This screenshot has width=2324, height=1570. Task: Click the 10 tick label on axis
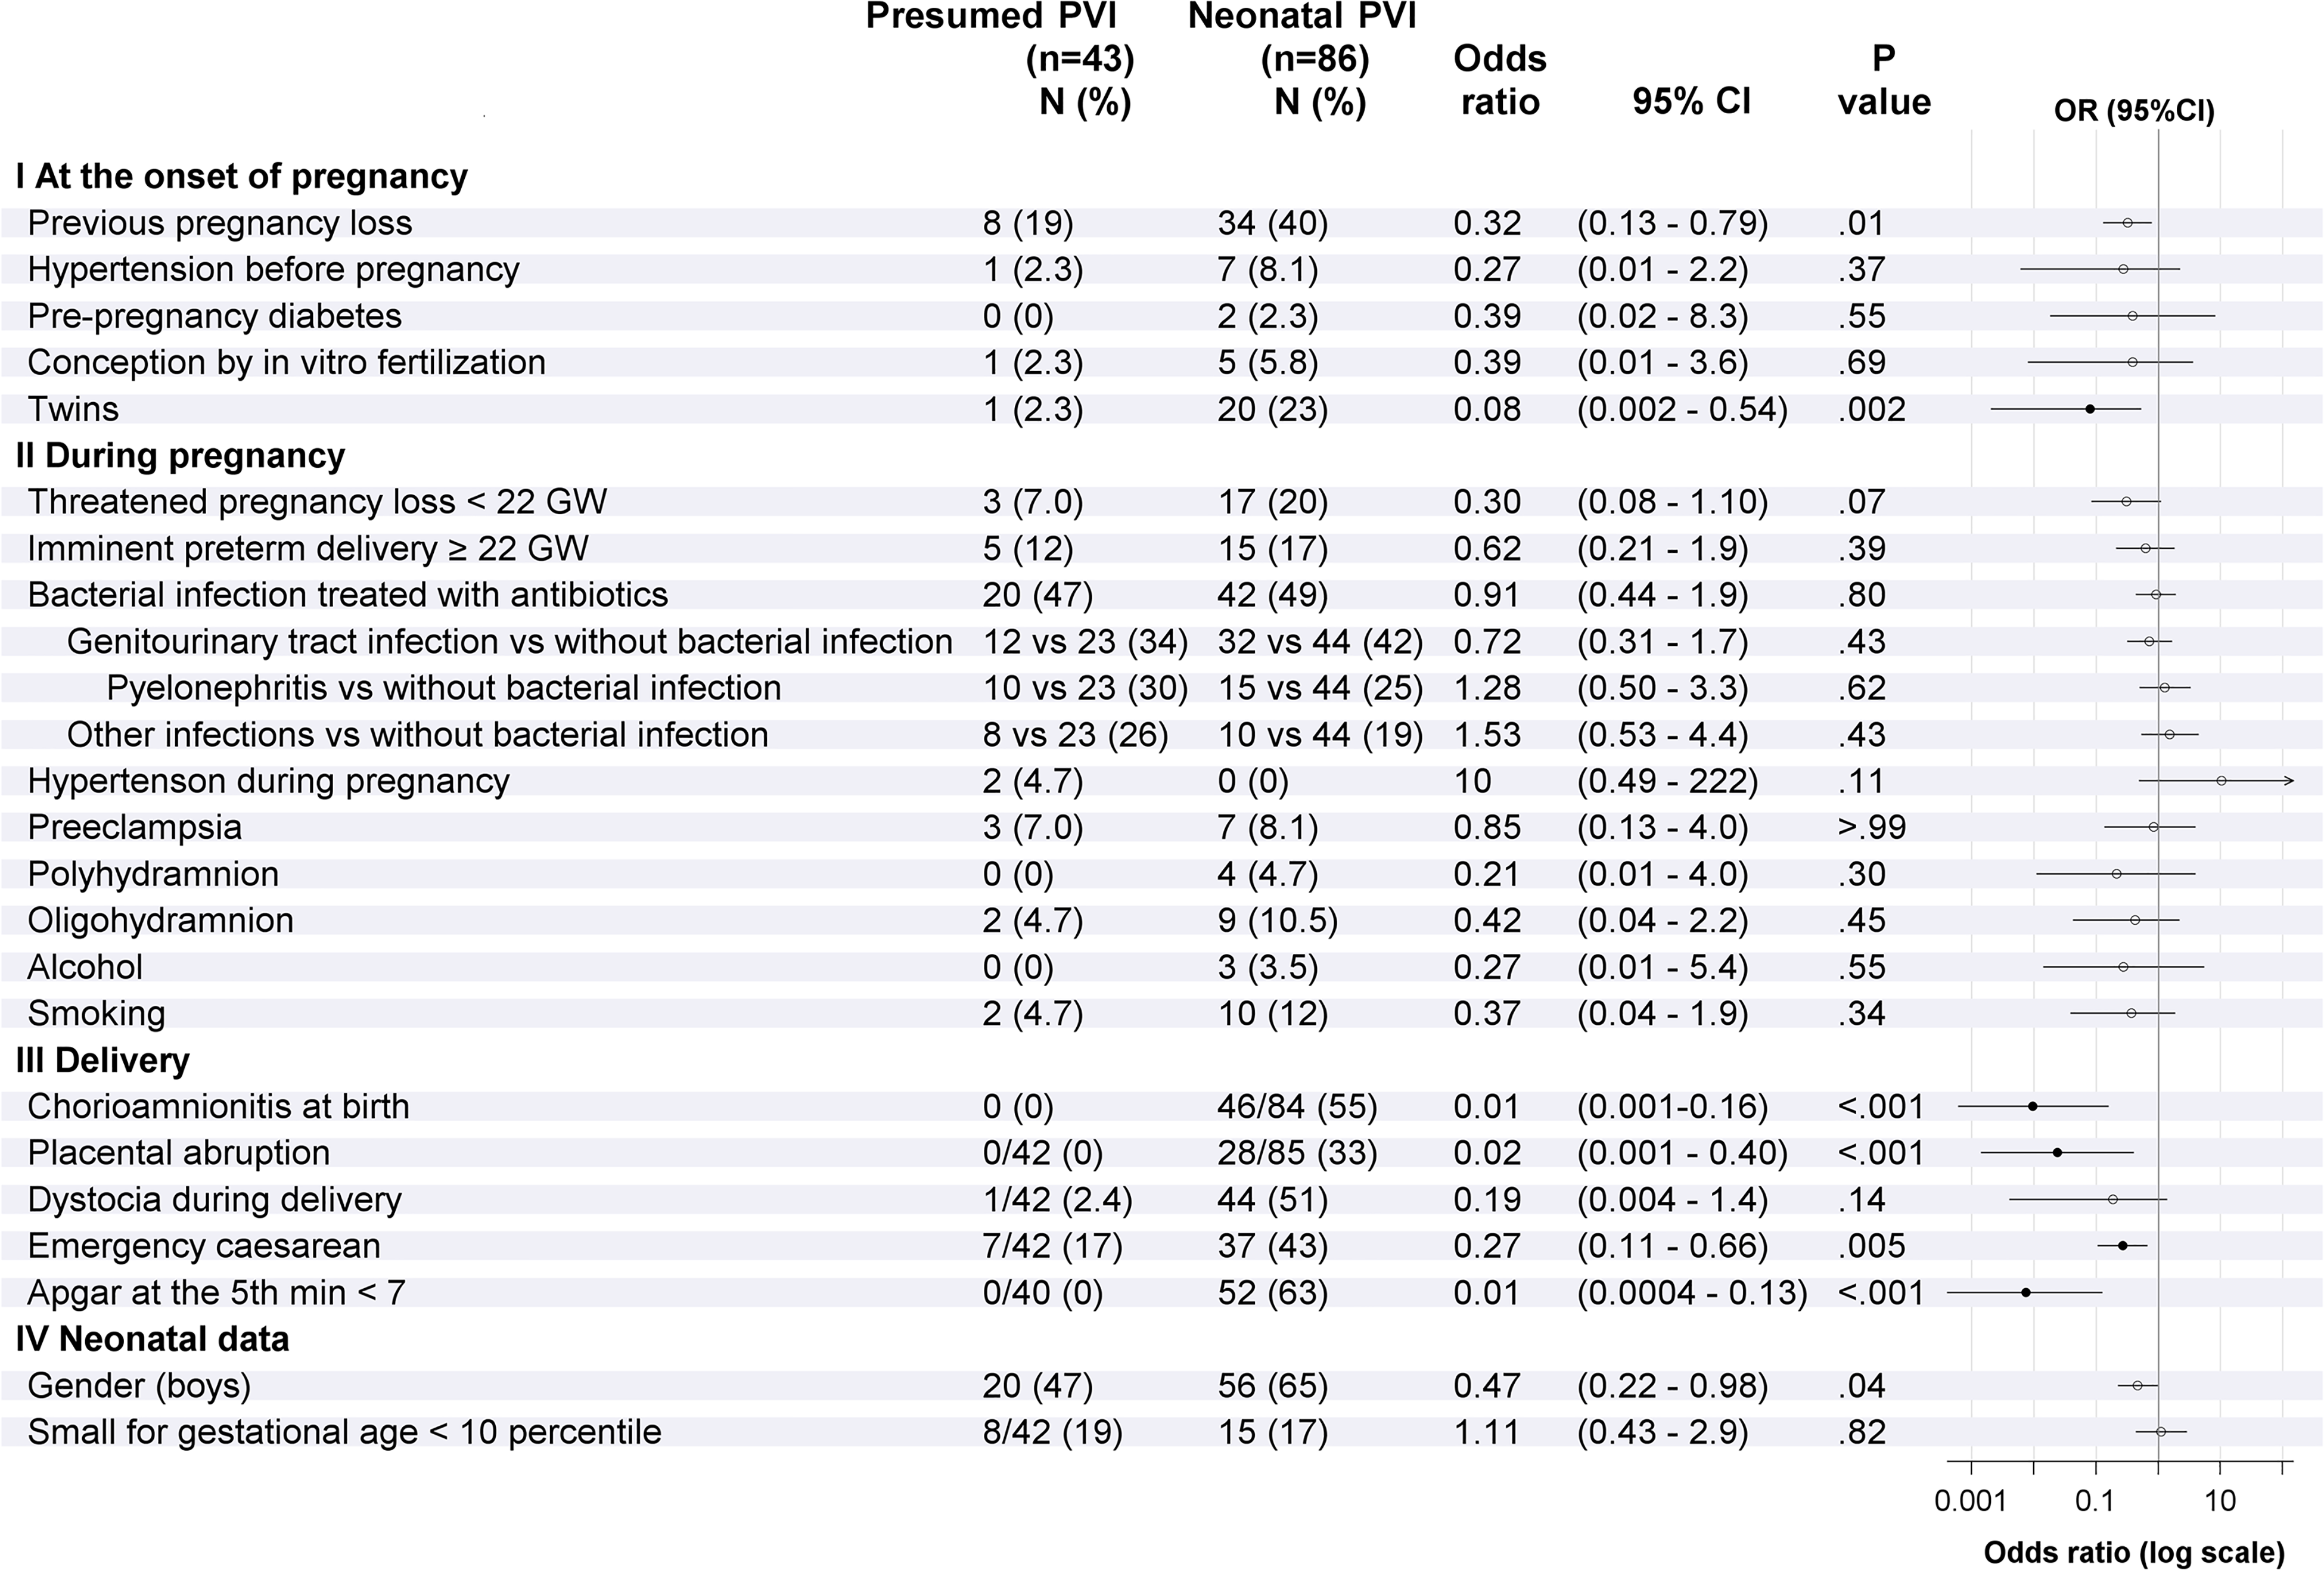[x=2220, y=1501]
